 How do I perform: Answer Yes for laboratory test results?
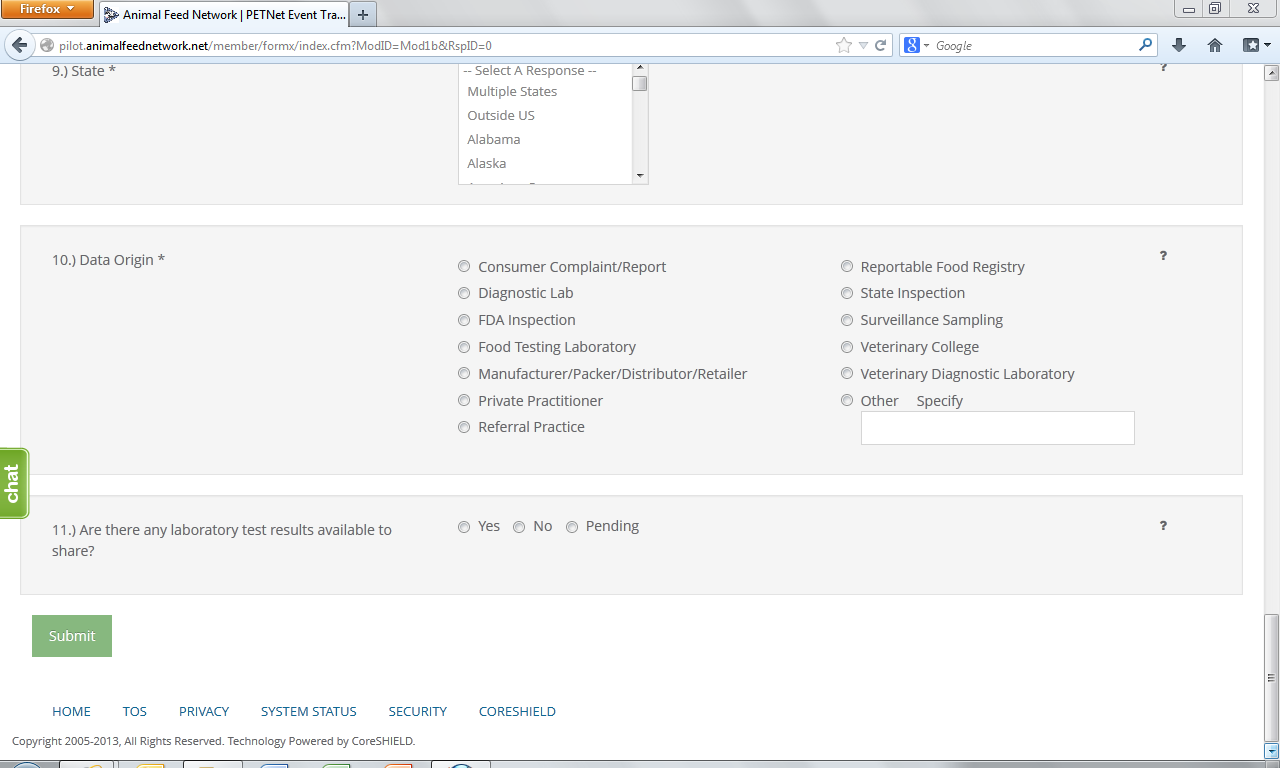tap(464, 527)
